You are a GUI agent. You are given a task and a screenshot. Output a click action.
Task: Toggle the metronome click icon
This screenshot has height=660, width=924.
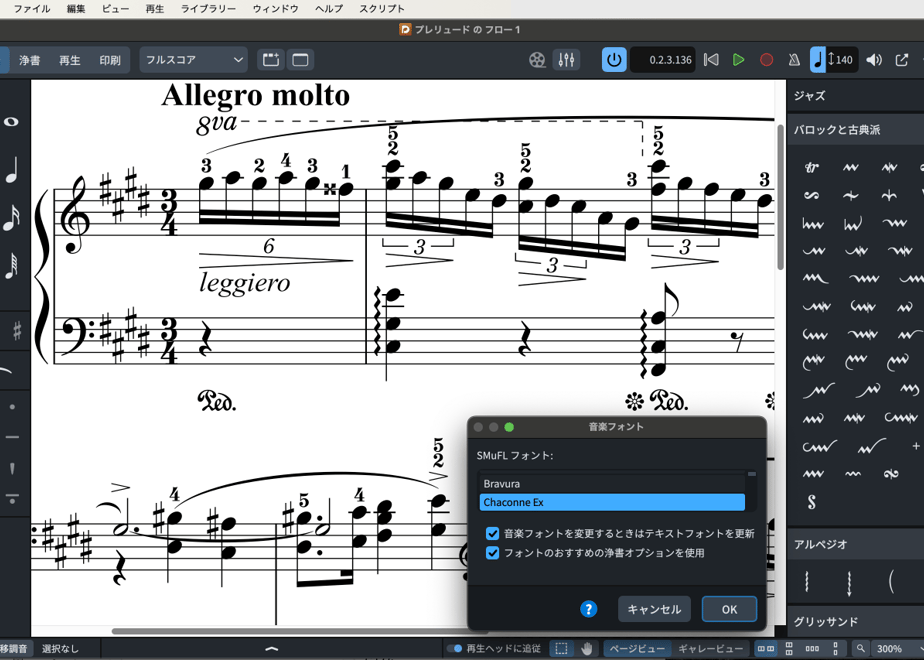pyautogui.click(x=794, y=60)
